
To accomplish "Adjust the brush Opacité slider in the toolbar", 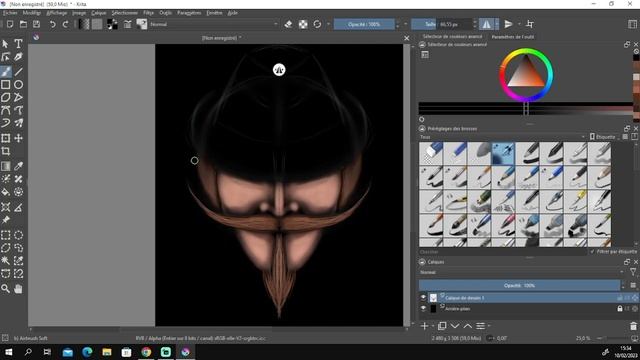I will (x=364, y=24).
